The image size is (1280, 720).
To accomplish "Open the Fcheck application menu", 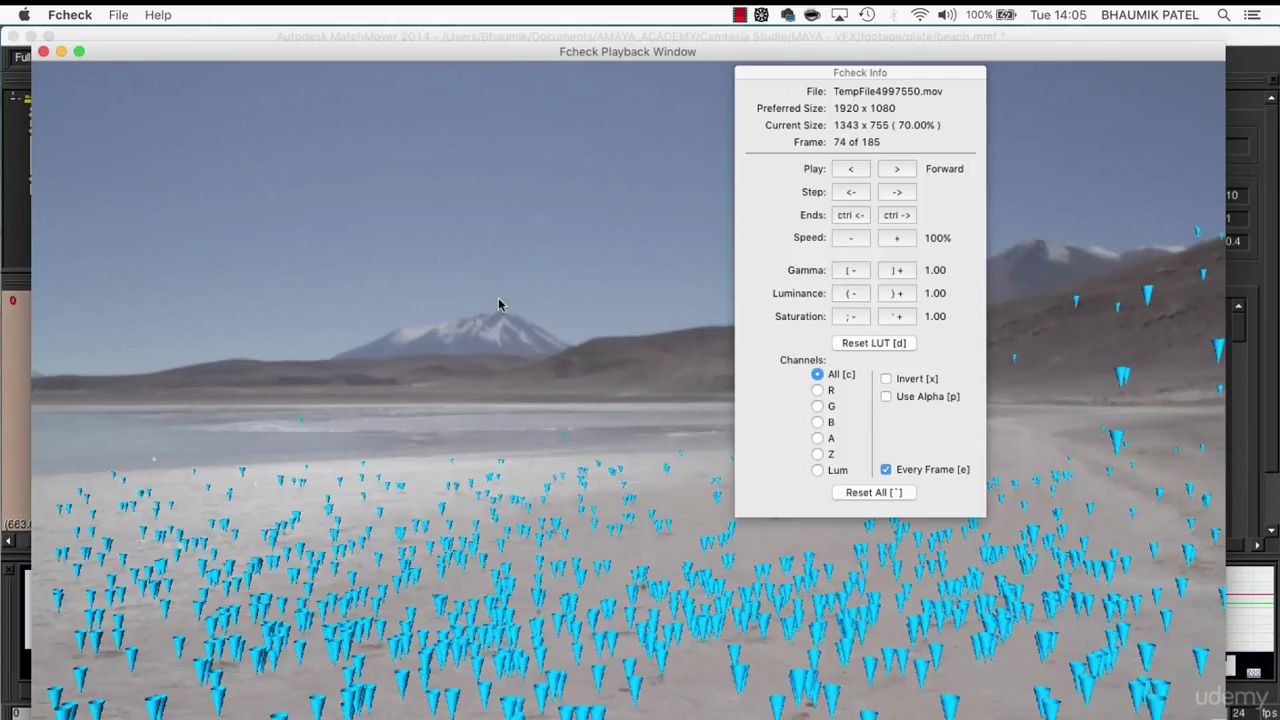I will point(70,14).
